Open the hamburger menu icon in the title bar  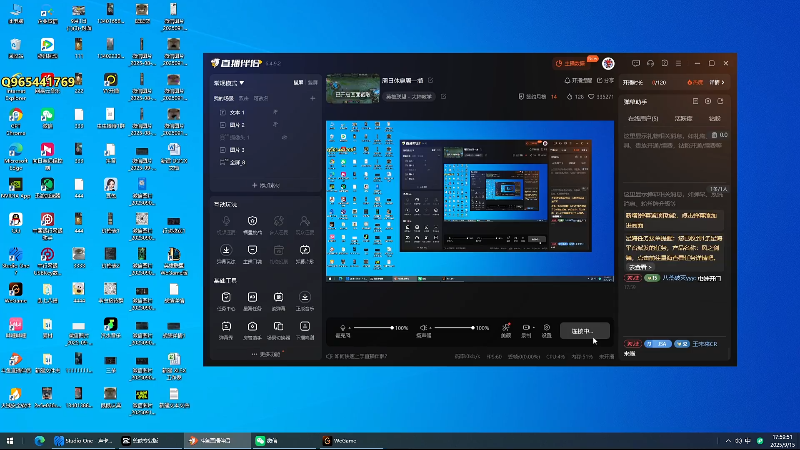click(679, 63)
